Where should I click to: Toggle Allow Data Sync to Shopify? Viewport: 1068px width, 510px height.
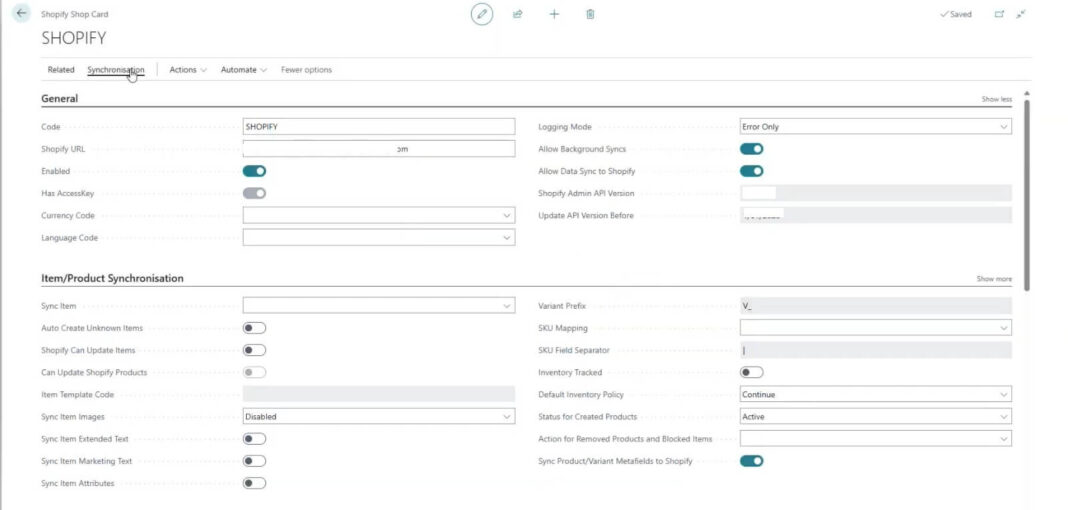(751, 171)
